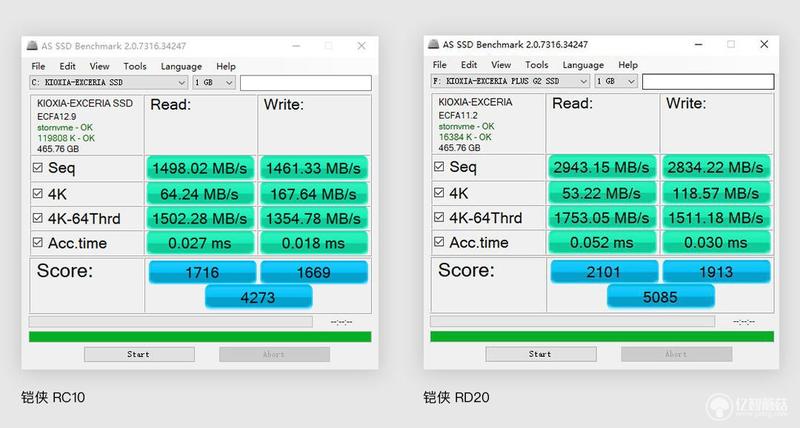Click the AS SSD app icon in right title bar
This screenshot has height=428, width=800.
pyautogui.click(x=434, y=44)
